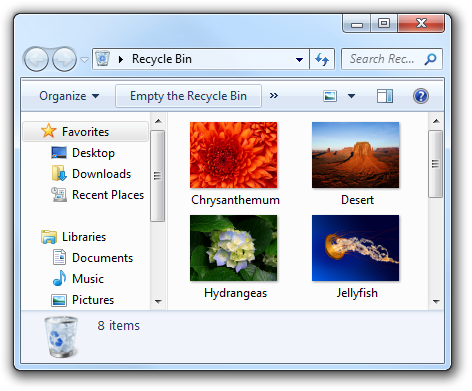Click the Recent Places icon
Image resolution: width=472 pixels, height=391 pixels.
(x=59, y=194)
